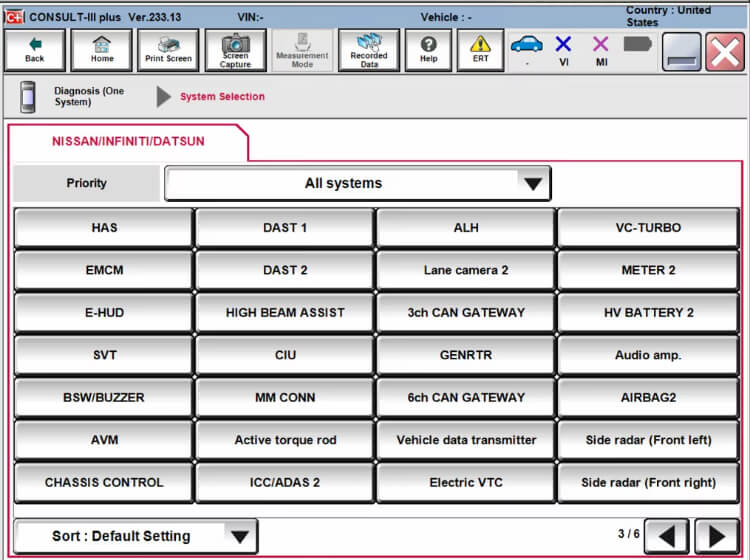
Task: Open 3ch CAN GATEWAY system
Action: [x=466, y=313]
